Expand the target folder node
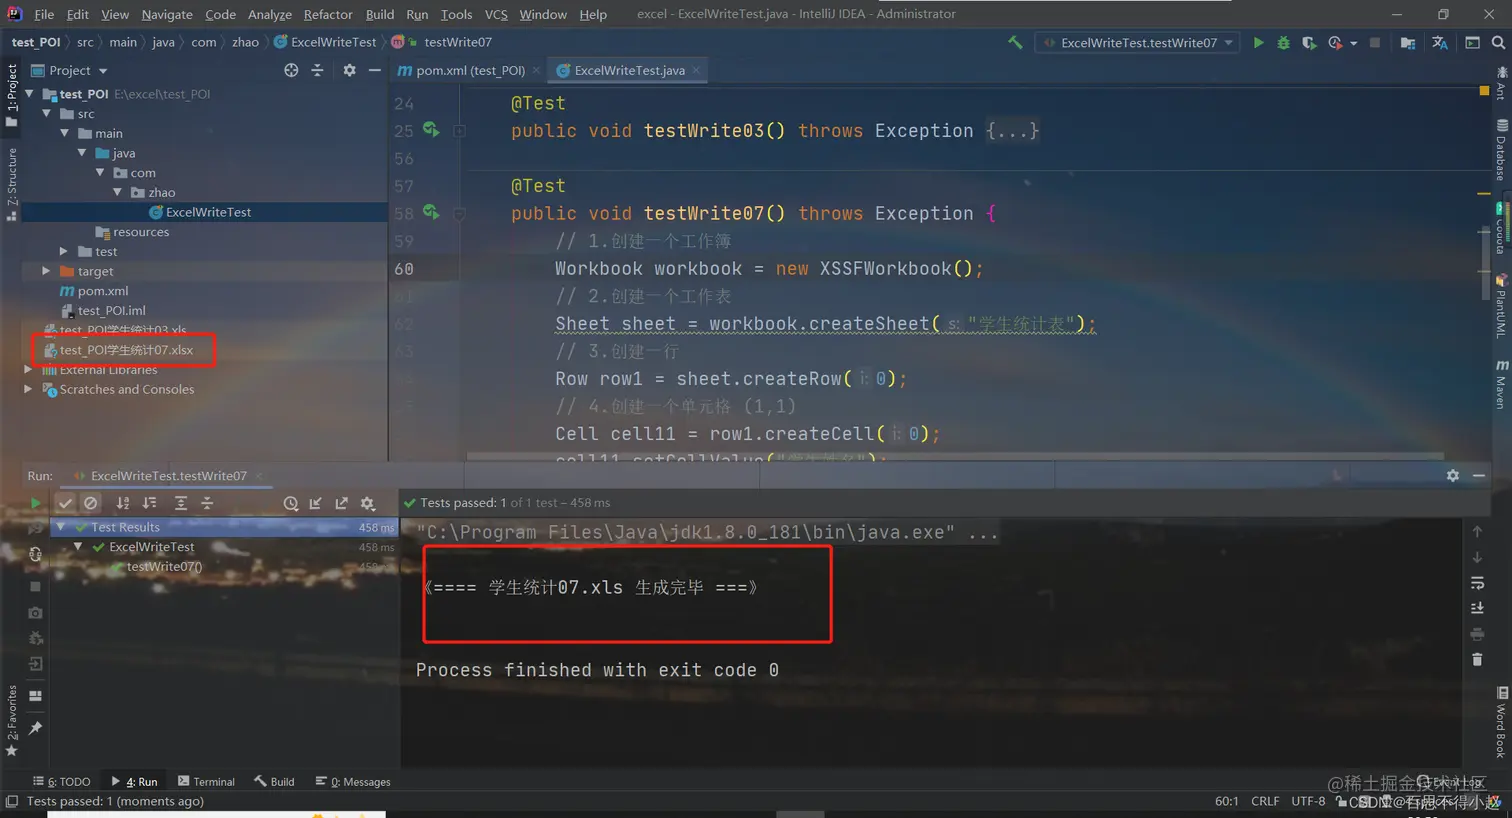 [46, 271]
